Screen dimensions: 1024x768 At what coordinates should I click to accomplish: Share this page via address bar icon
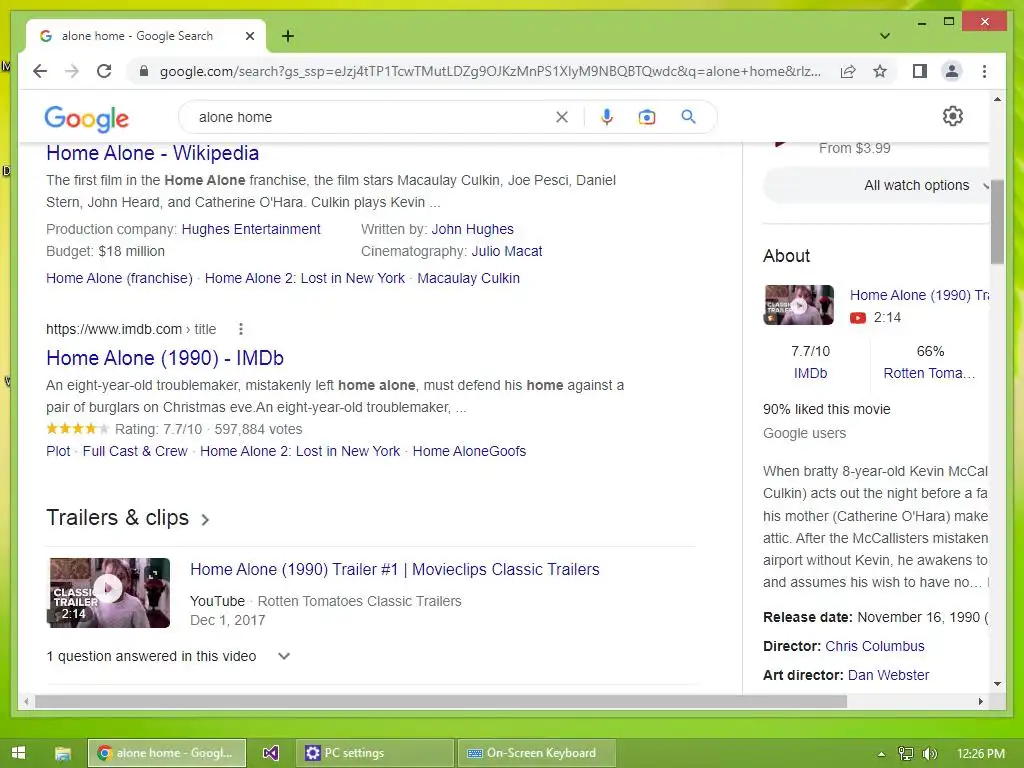848,71
